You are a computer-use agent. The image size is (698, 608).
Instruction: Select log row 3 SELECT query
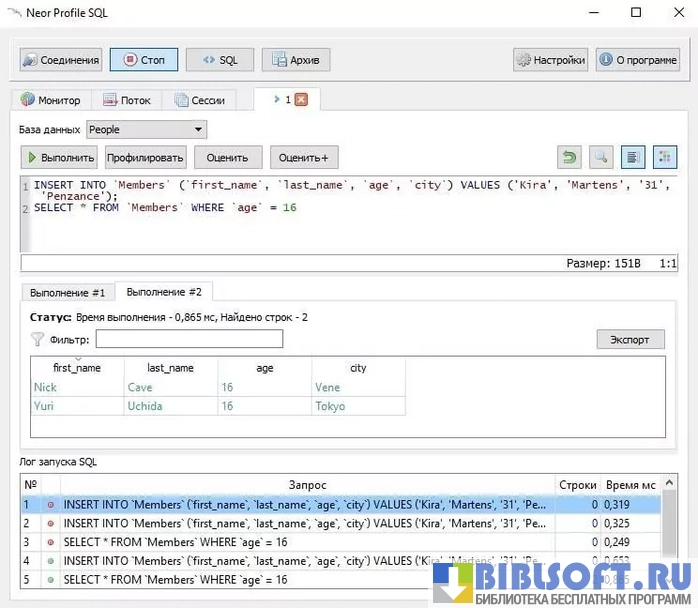coord(300,542)
